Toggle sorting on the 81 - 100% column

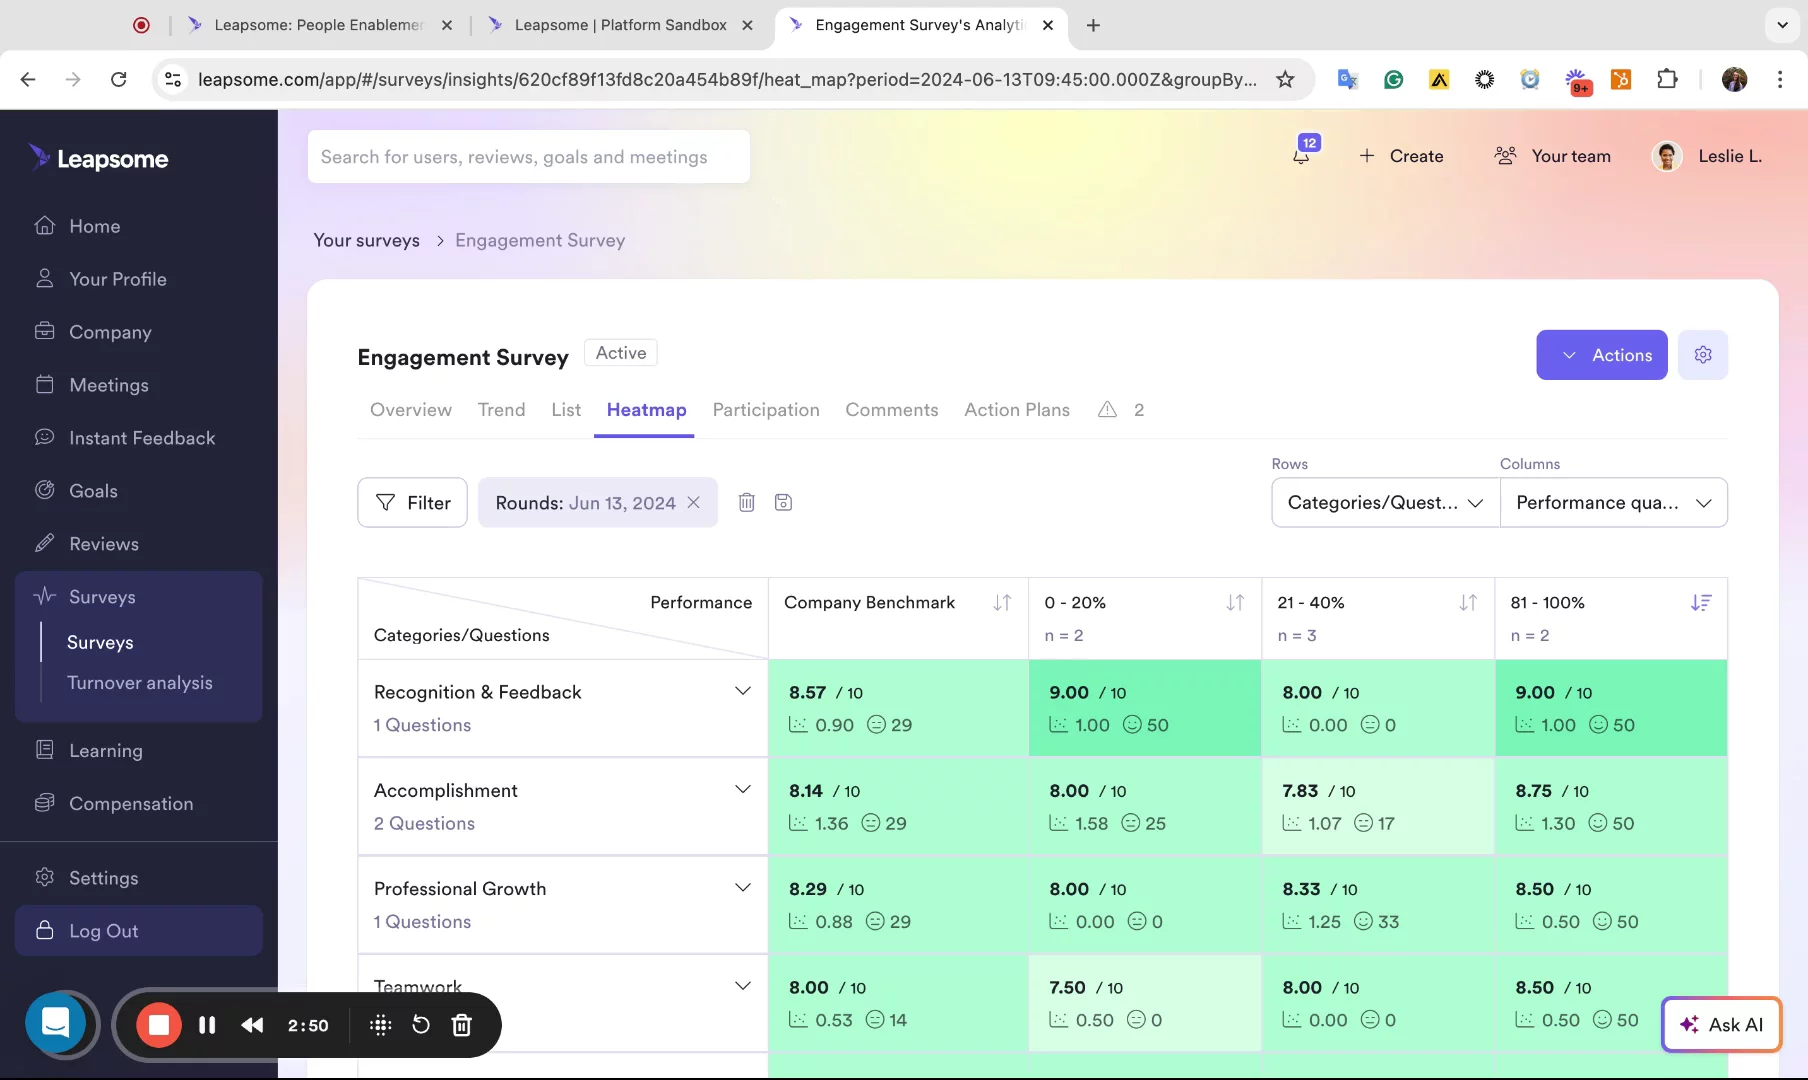(1700, 603)
